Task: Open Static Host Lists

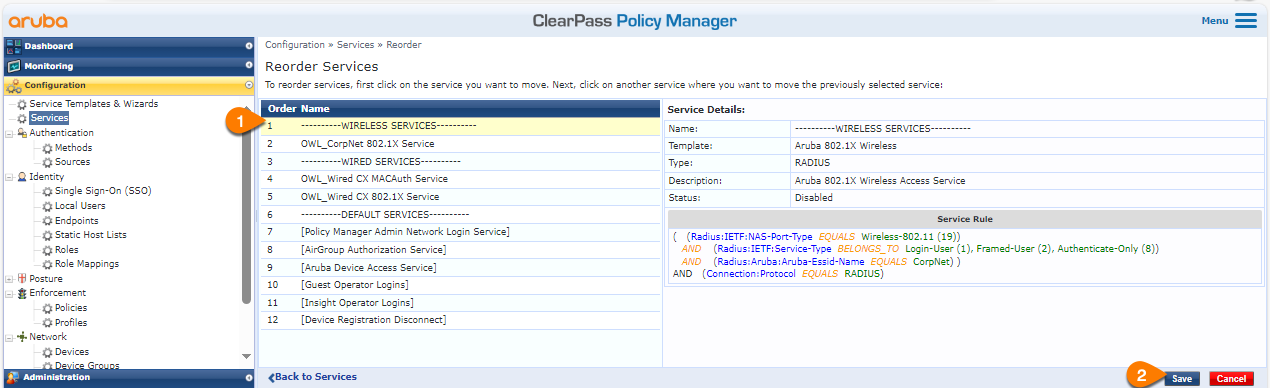Action: click(x=91, y=235)
